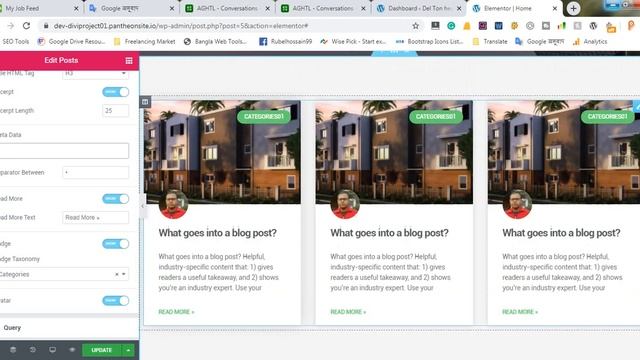Click the Meta Data input field

pos(64,151)
